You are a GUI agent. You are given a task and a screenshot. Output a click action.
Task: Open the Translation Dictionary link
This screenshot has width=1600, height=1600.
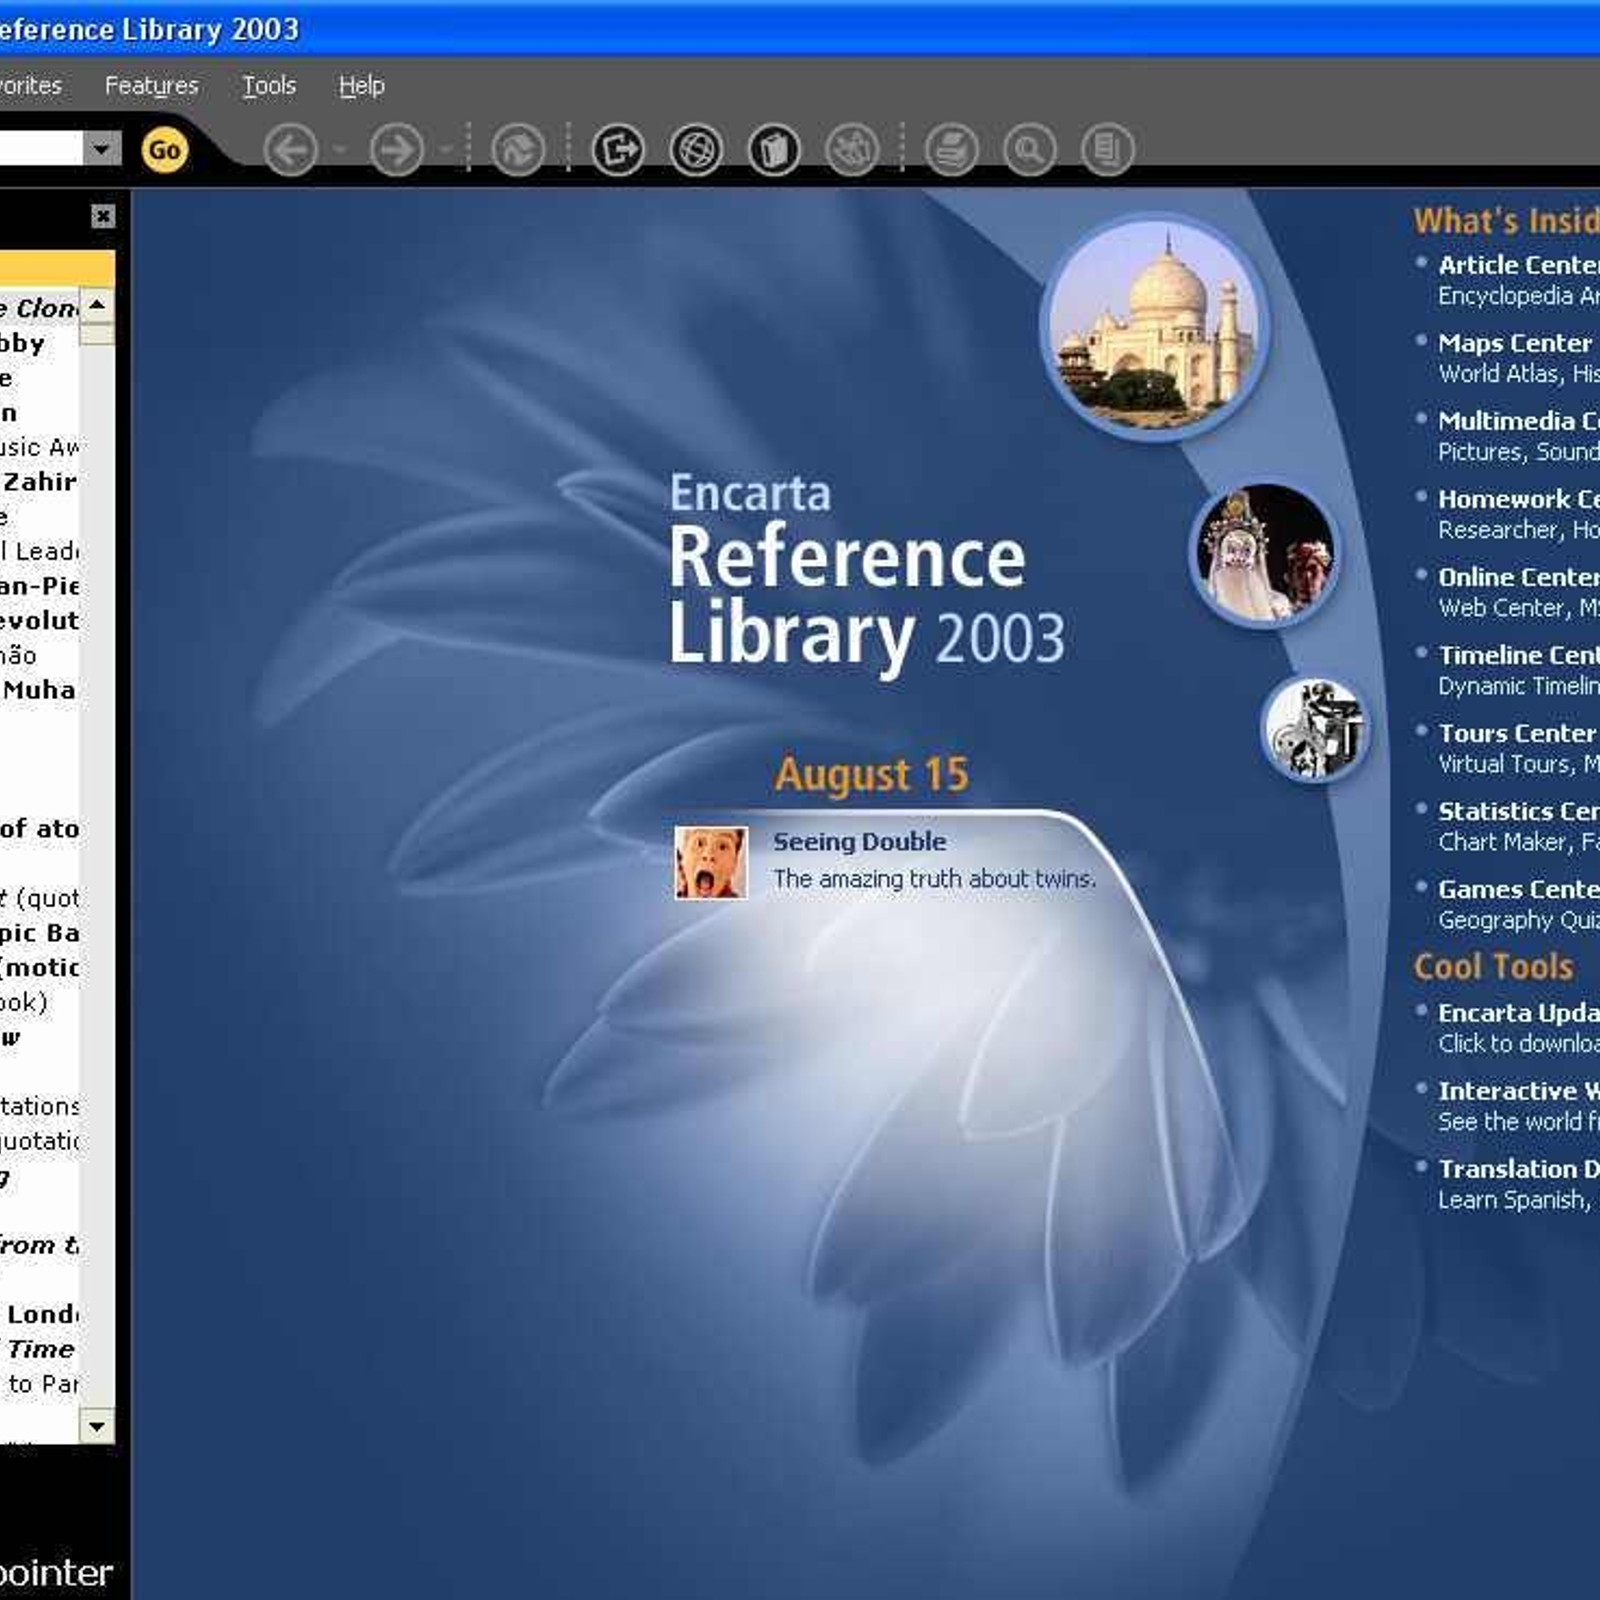(x=1519, y=1169)
